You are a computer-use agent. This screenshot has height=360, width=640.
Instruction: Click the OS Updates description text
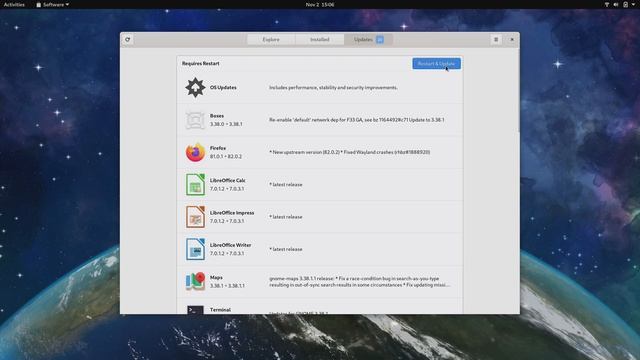pyautogui.click(x=333, y=87)
